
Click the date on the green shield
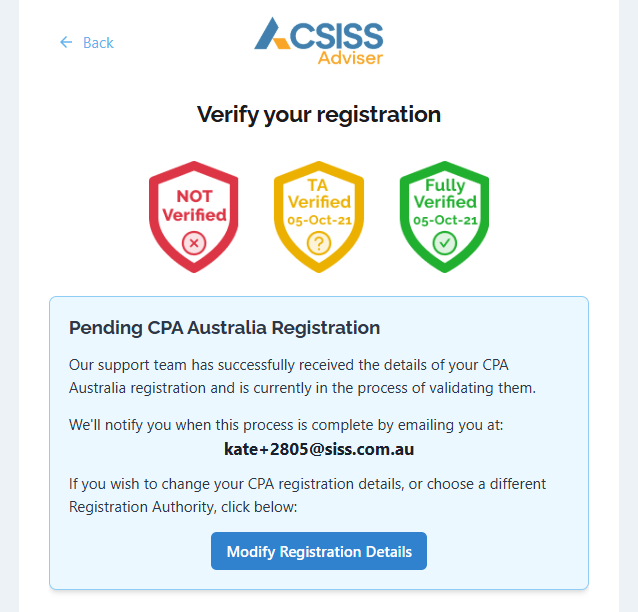[445, 220]
